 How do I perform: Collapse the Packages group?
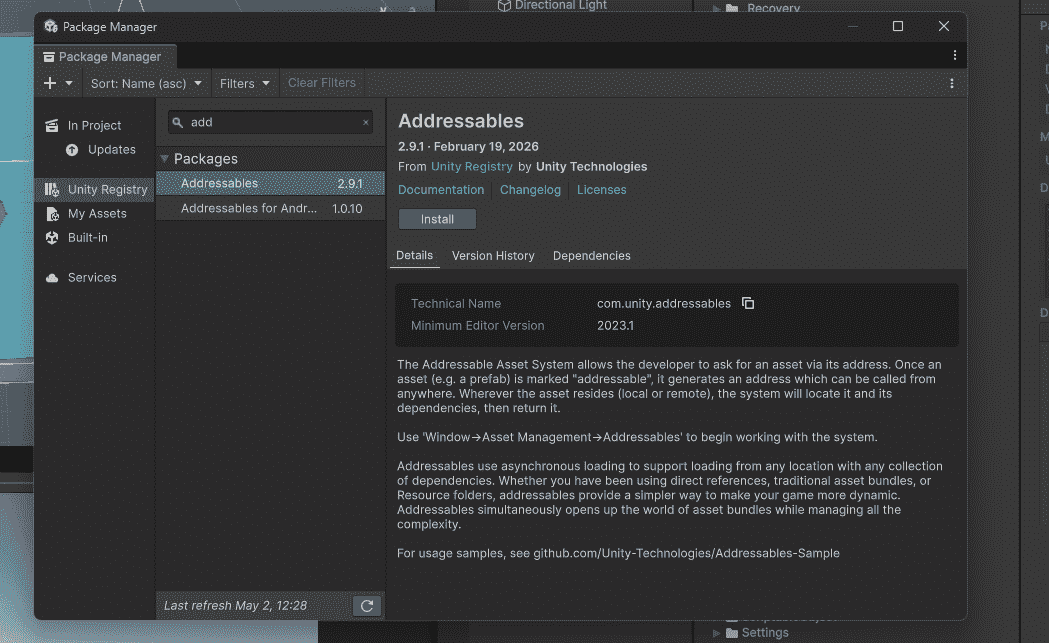164,159
